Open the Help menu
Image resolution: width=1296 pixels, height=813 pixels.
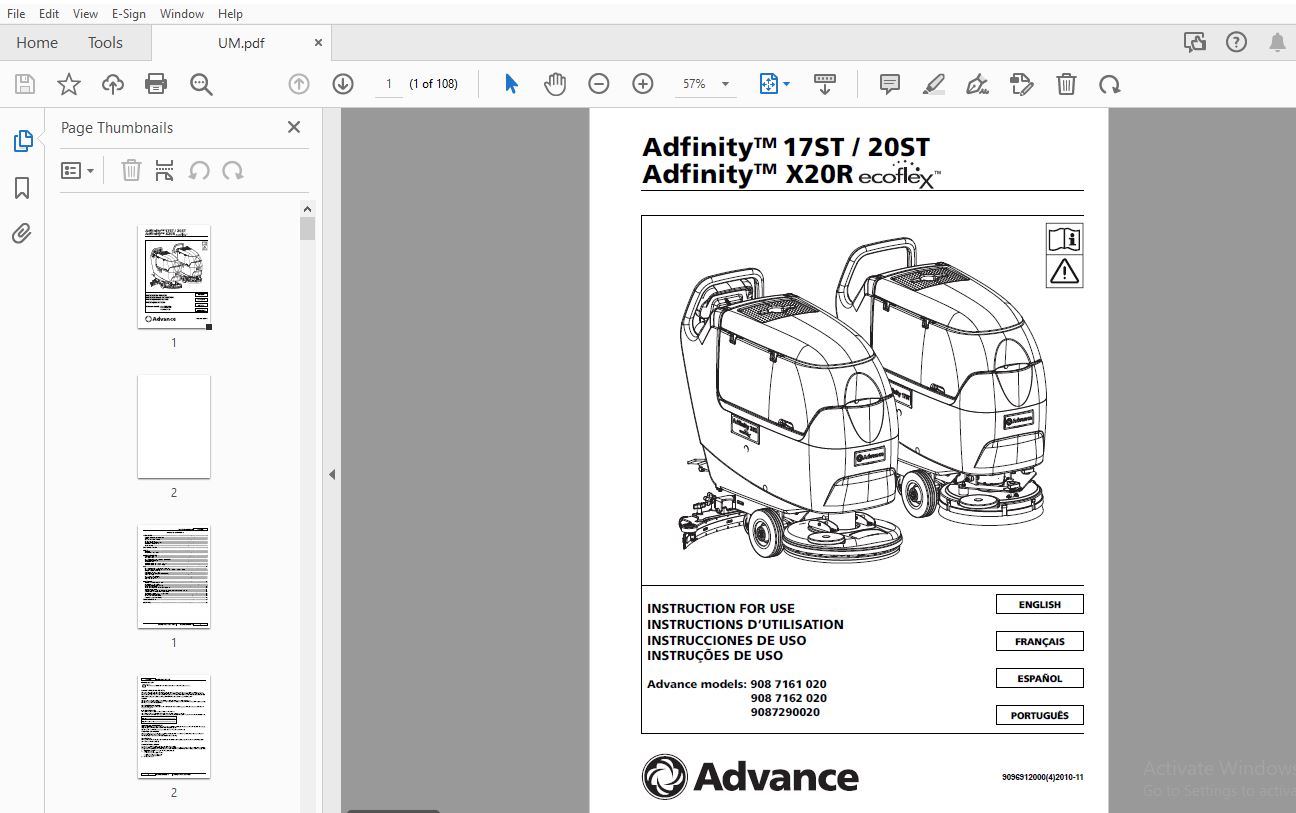(x=230, y=14)
